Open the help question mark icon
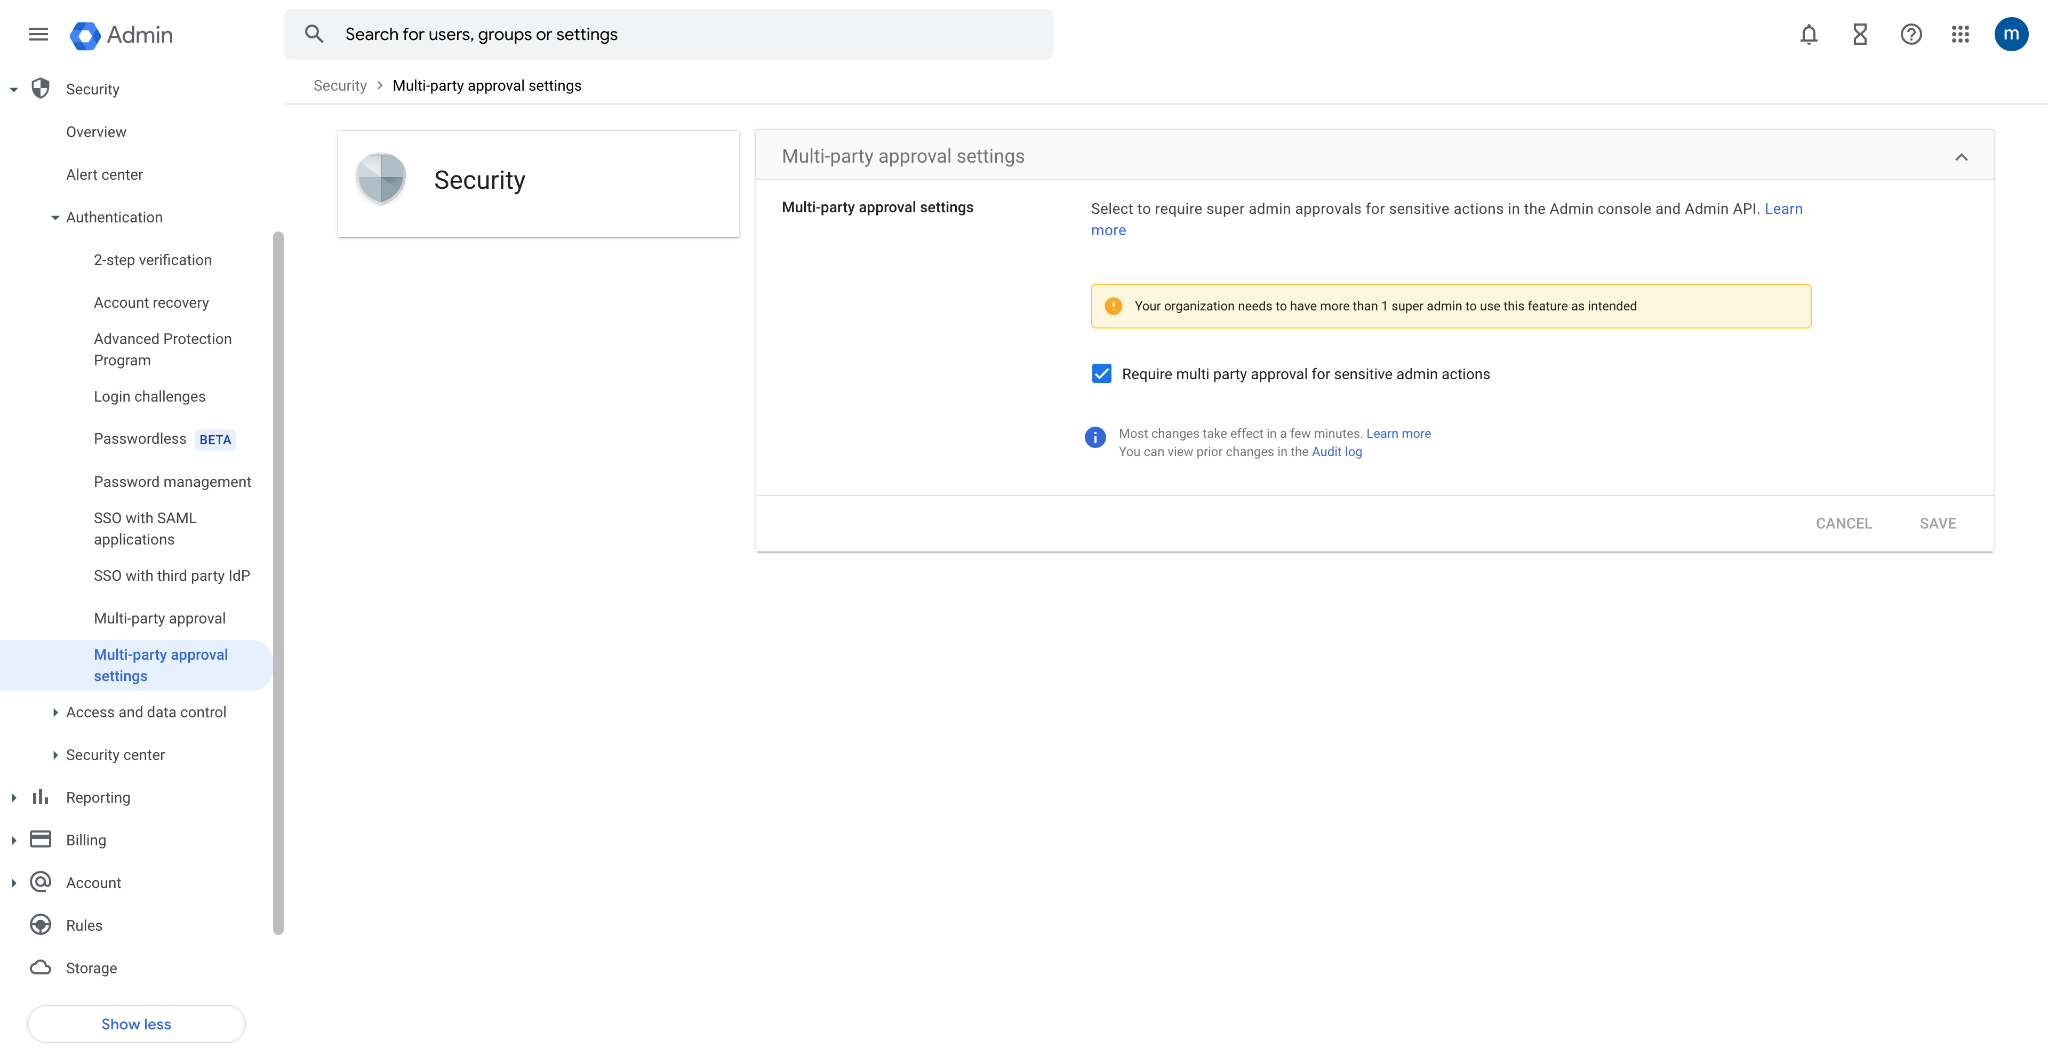 tap(1910, 35)
